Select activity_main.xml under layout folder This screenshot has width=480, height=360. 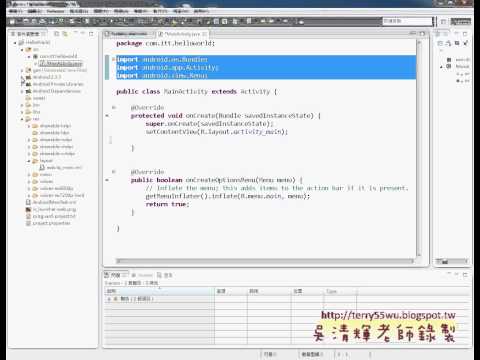click(61, 168)
